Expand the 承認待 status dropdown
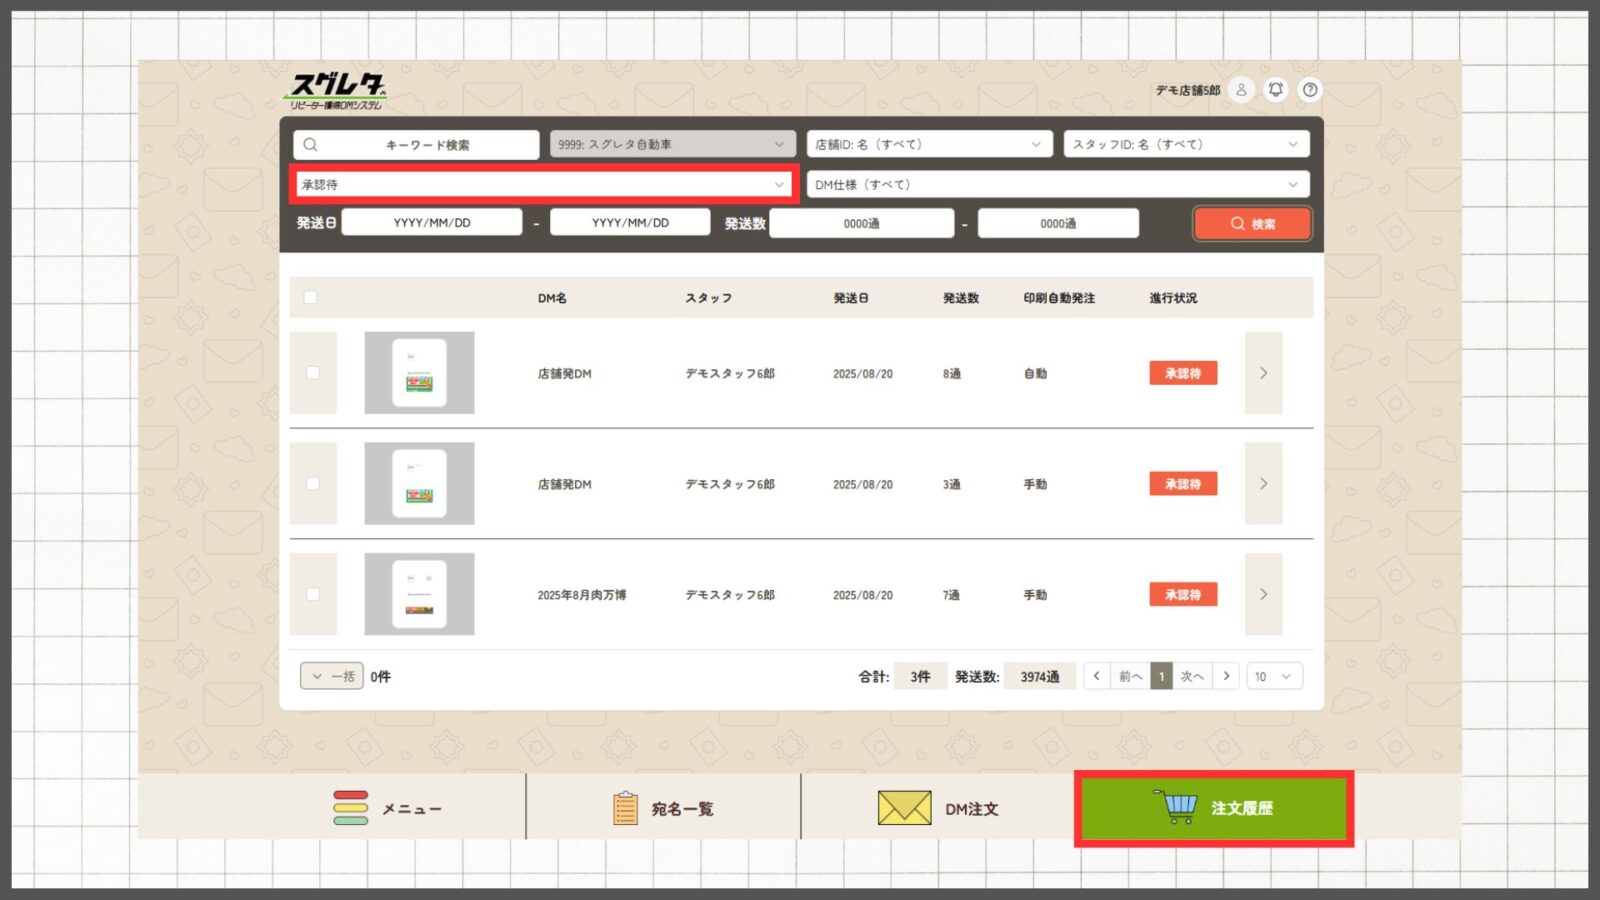 543,185
